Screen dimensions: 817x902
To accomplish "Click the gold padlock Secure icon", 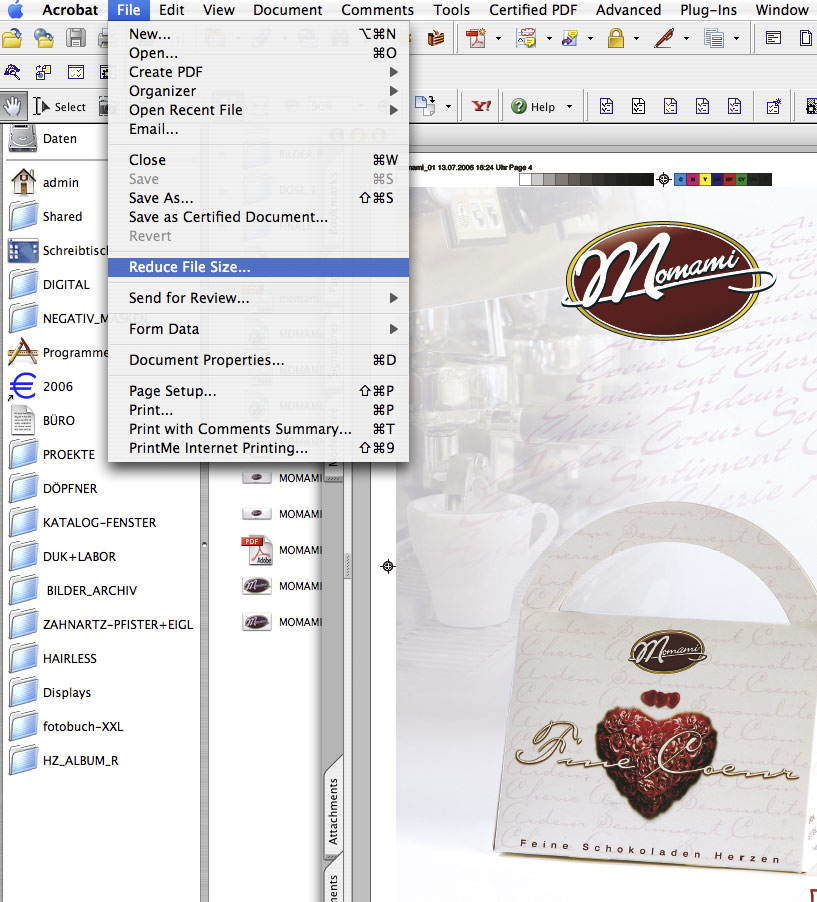I will coord(615,39).
